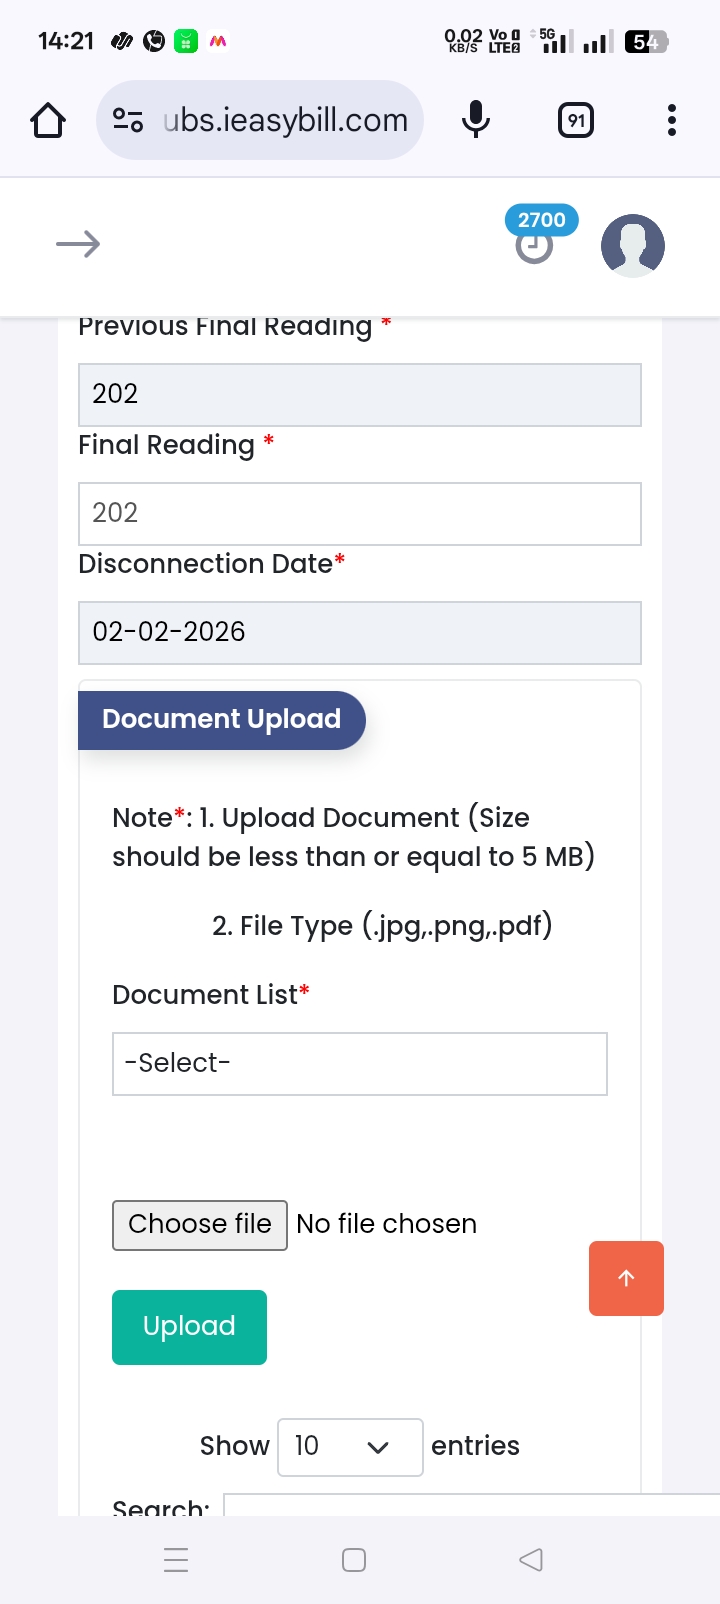
Task: Select the Document Upload tab header
Action: [222, 720]
